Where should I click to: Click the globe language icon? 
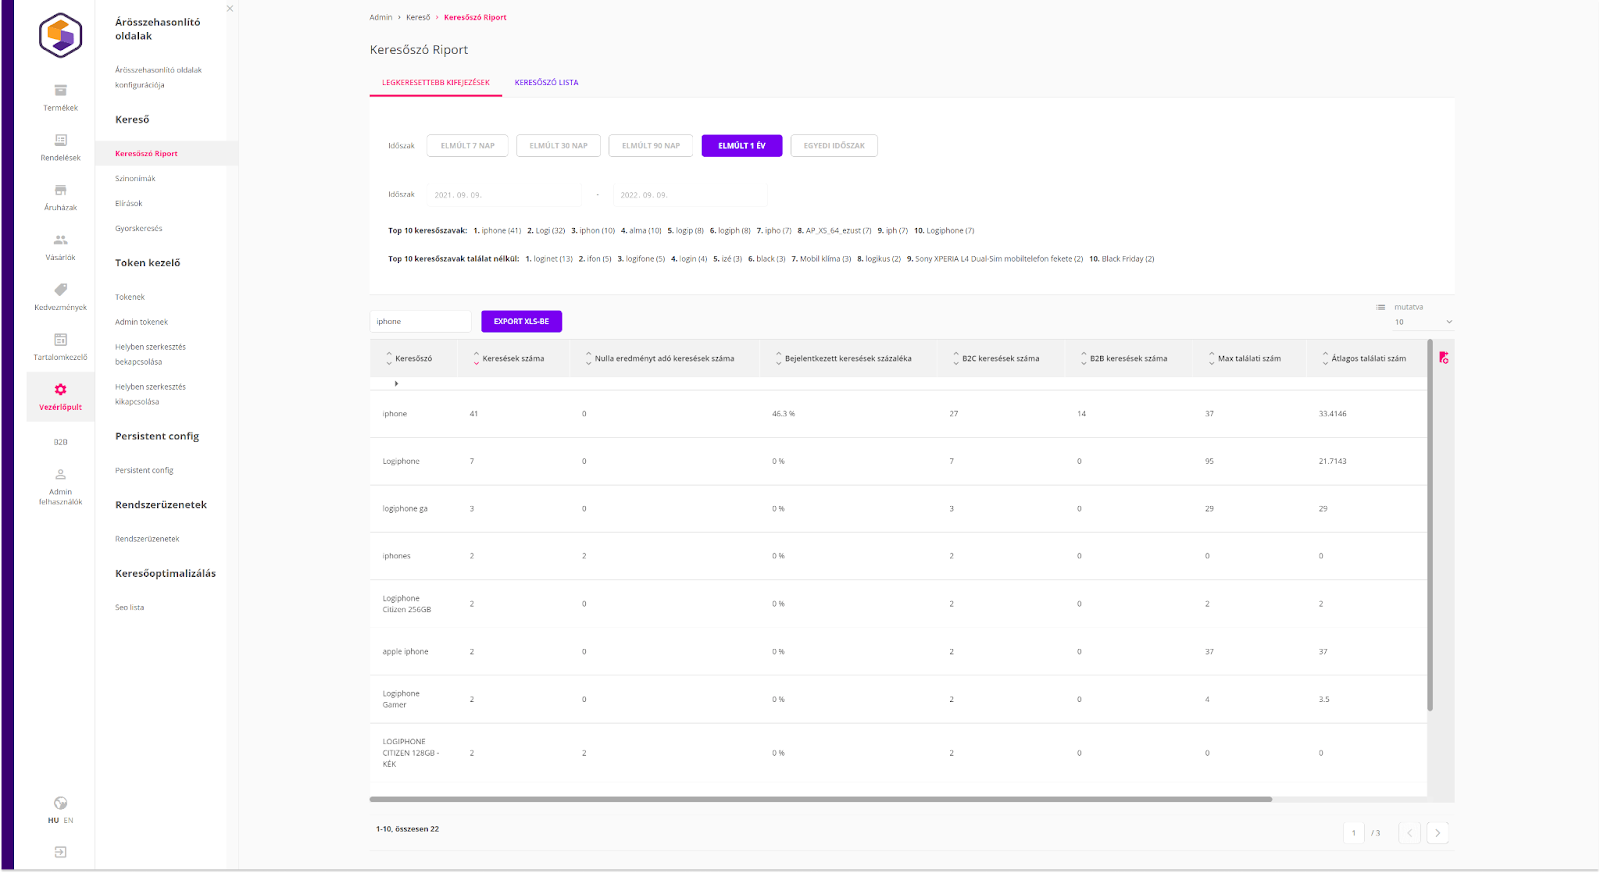tap(60, 803)
